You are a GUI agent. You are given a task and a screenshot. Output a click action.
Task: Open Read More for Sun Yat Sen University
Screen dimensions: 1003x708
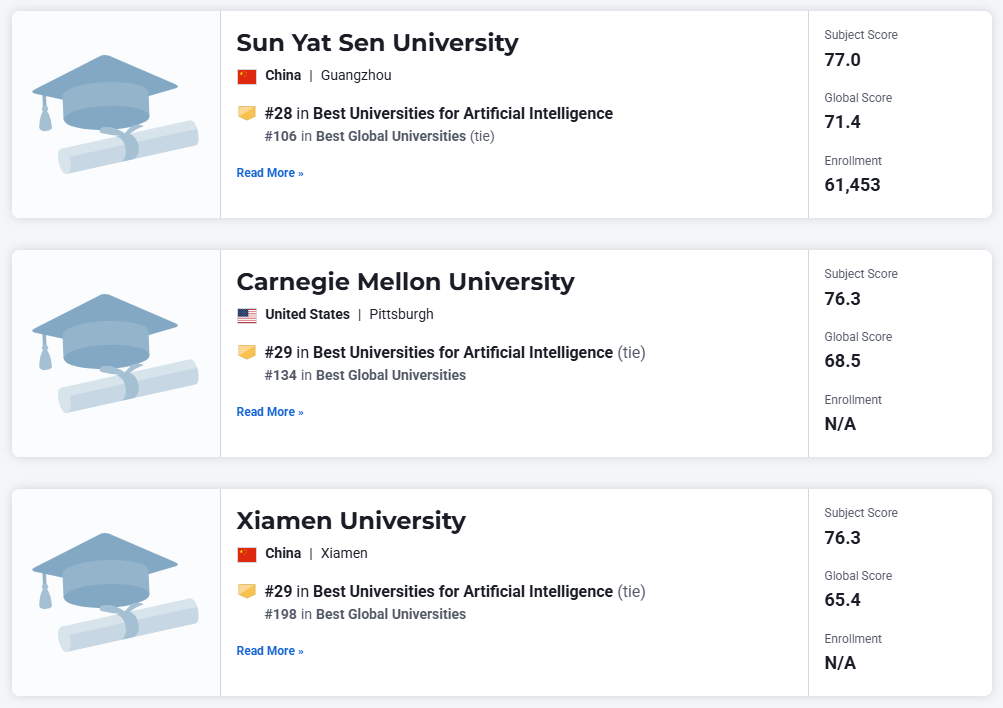[x=270, y=173]
